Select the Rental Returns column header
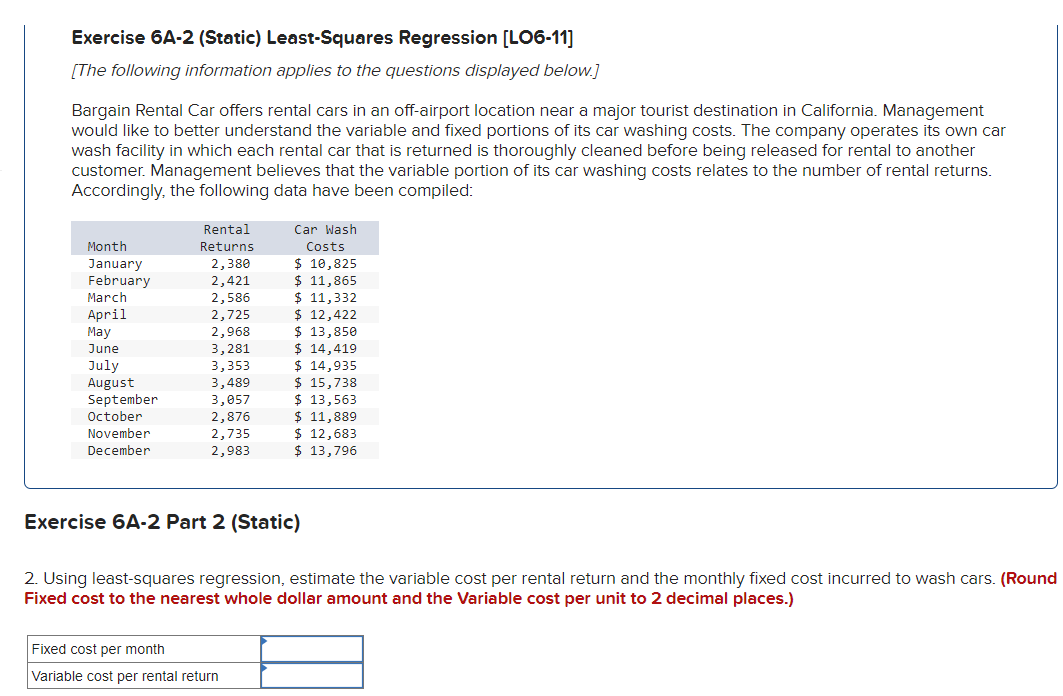The width and height of the screenshot is (1063, 696). coord(227,238)
